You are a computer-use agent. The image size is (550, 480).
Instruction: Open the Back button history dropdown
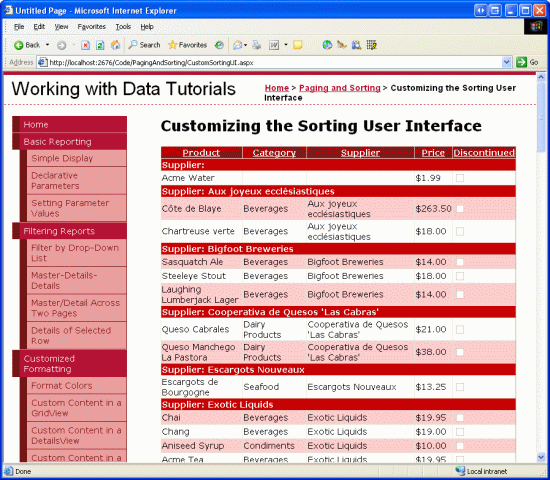(47, 45)
